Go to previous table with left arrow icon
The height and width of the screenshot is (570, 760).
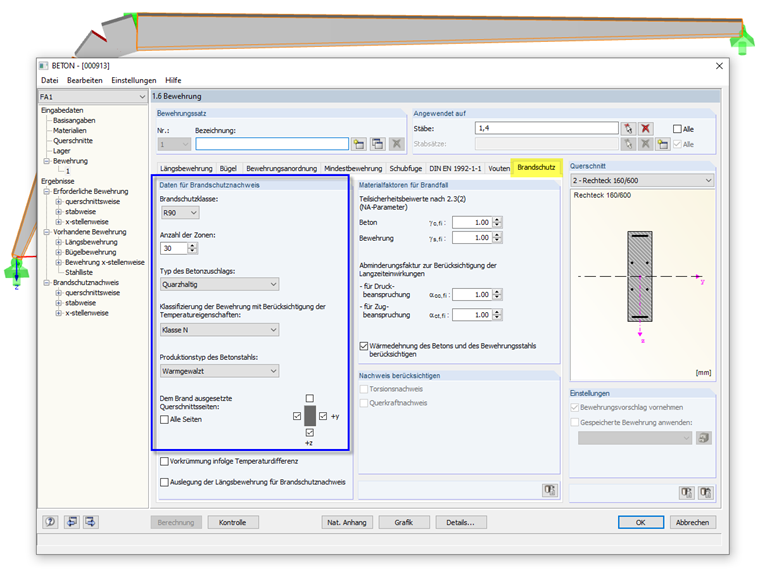pyautogui.click(x=72, y=522)
